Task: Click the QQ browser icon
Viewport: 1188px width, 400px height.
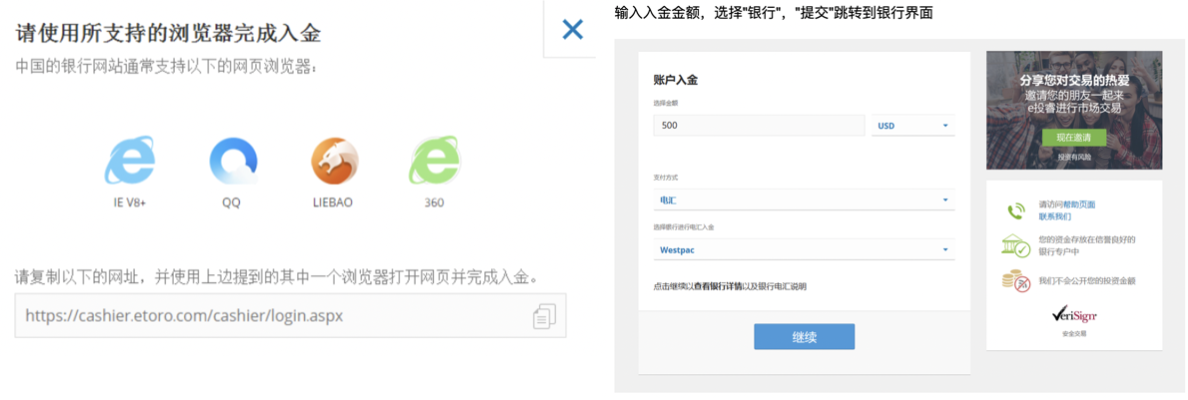Action: 233,161
